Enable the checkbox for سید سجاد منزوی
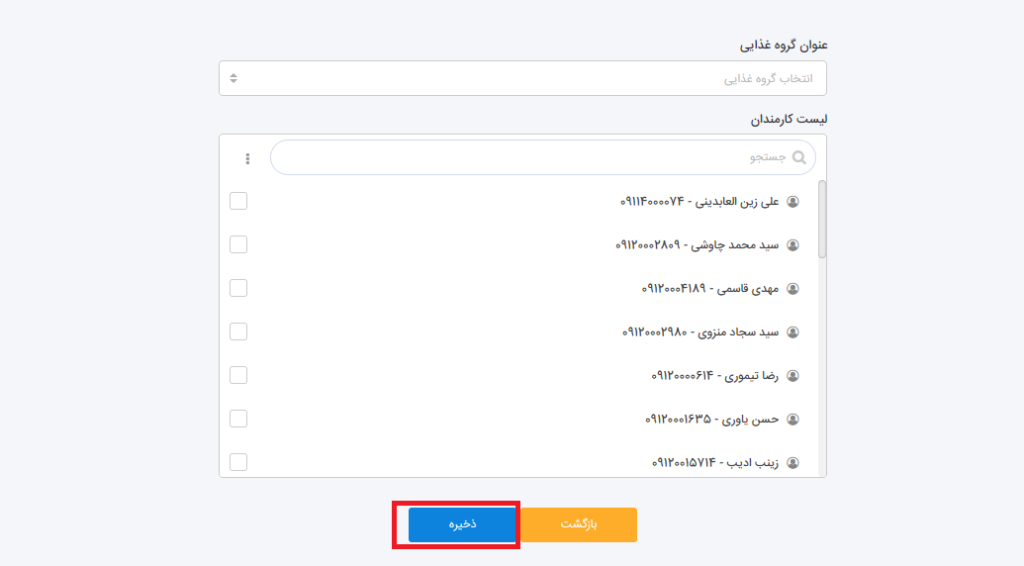The image size is (1024, 566). (x=239, y=332)
